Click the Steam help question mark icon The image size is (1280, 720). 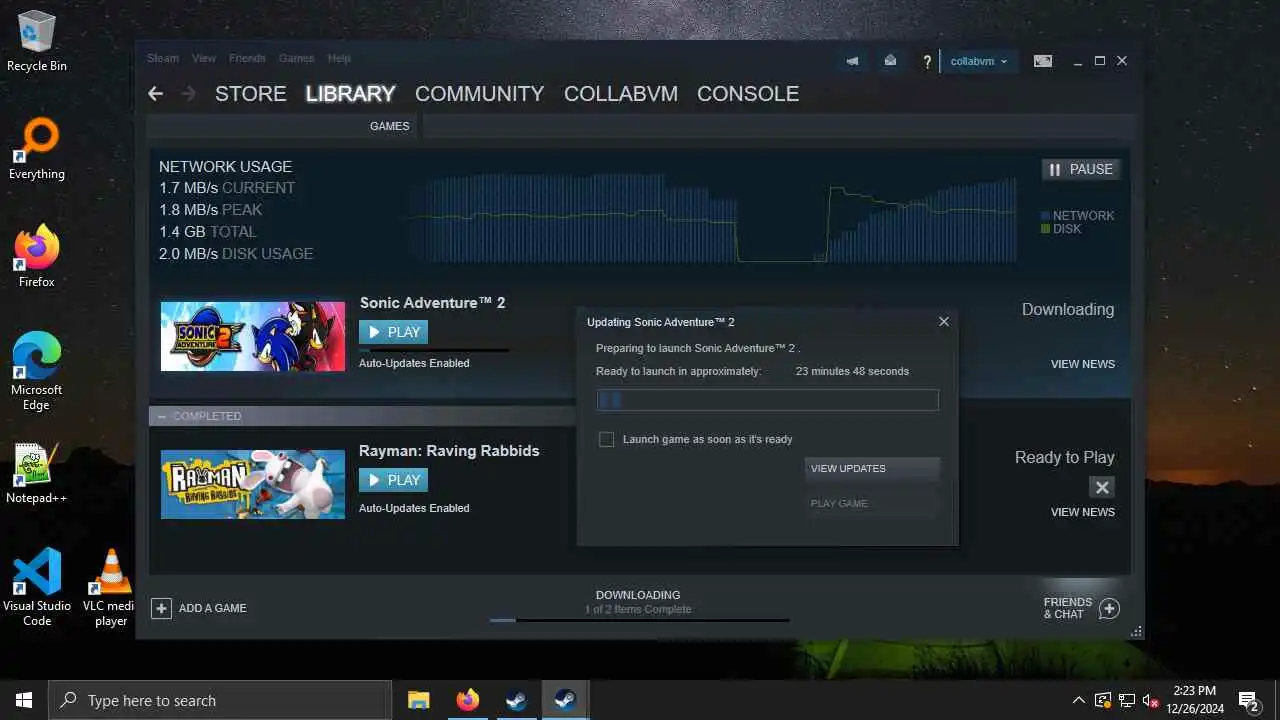[927, 62]
